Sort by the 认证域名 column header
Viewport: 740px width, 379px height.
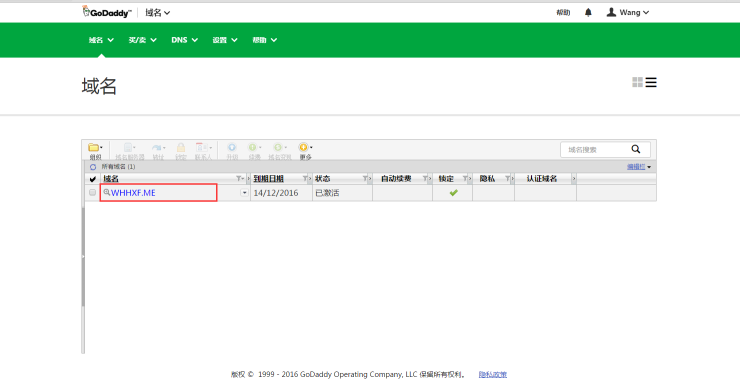tap(542, 179)
